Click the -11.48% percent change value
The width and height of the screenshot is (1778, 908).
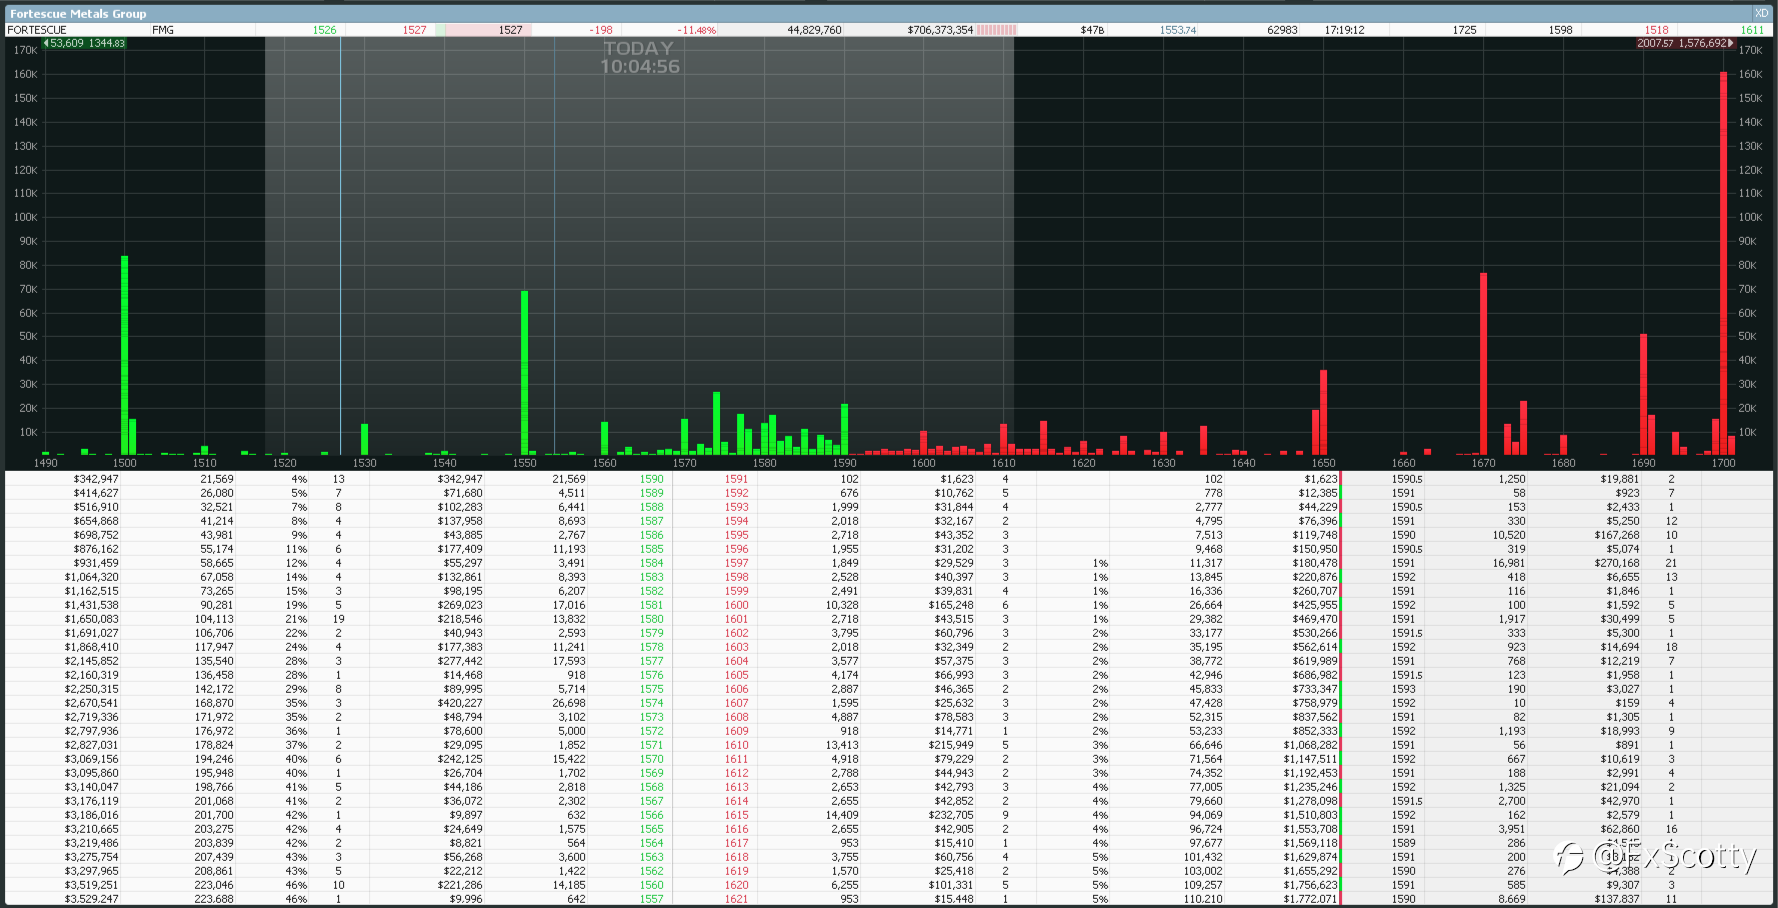697,30
